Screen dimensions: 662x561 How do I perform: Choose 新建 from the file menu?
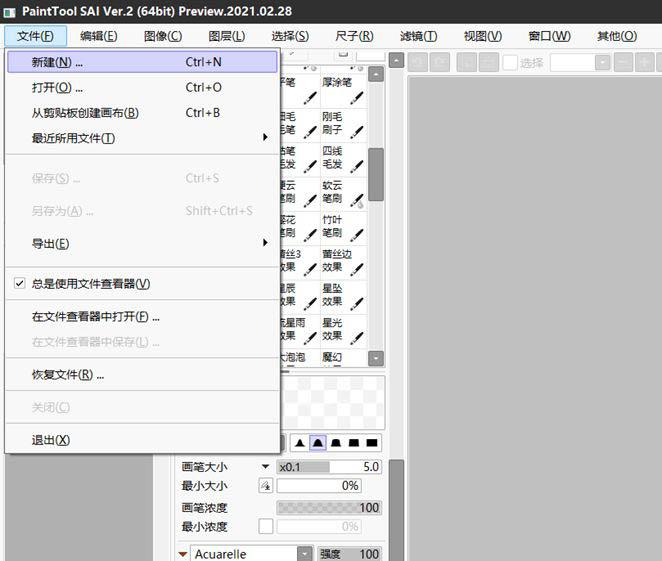142,62
